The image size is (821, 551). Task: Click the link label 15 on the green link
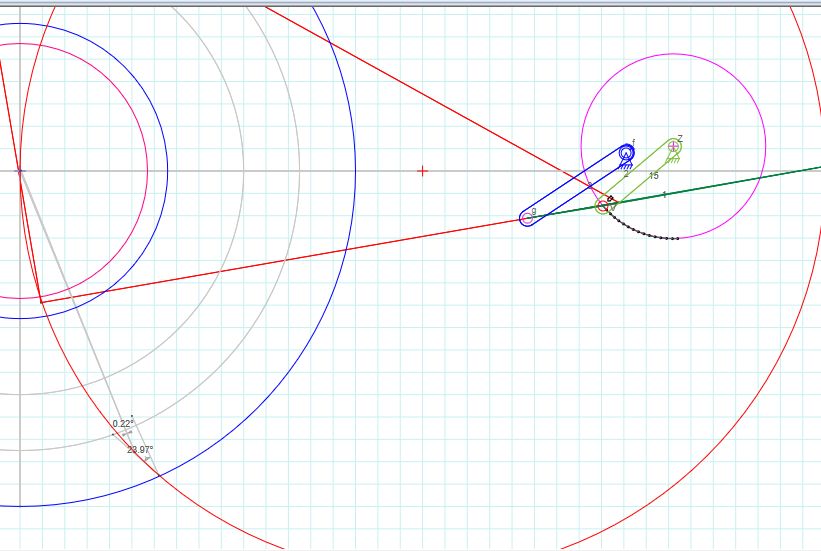point(654,176)
